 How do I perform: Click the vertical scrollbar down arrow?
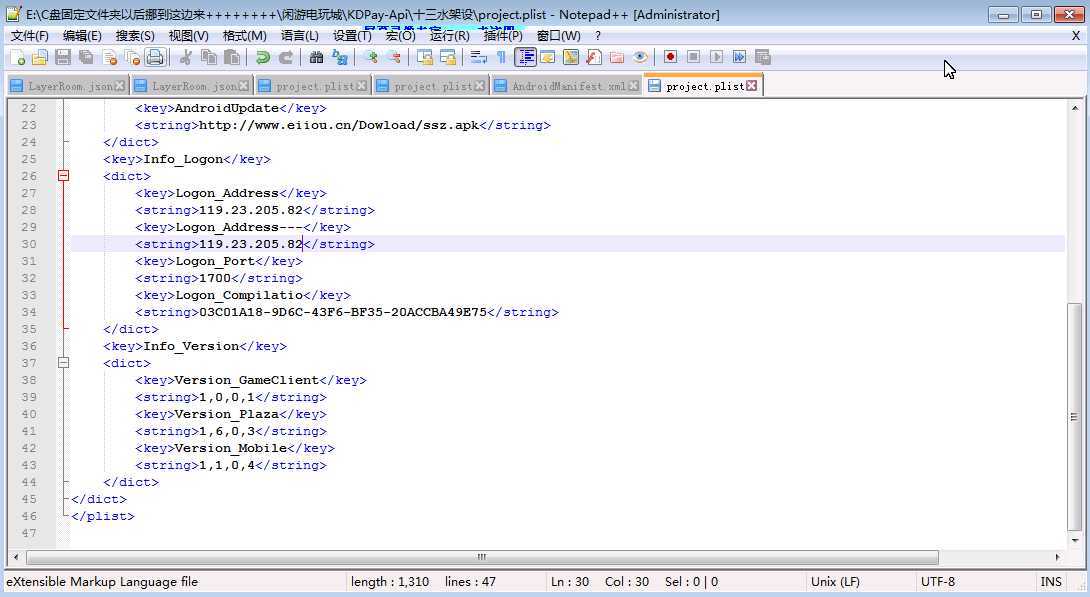pyautogui.click(x=1075, y=540)
